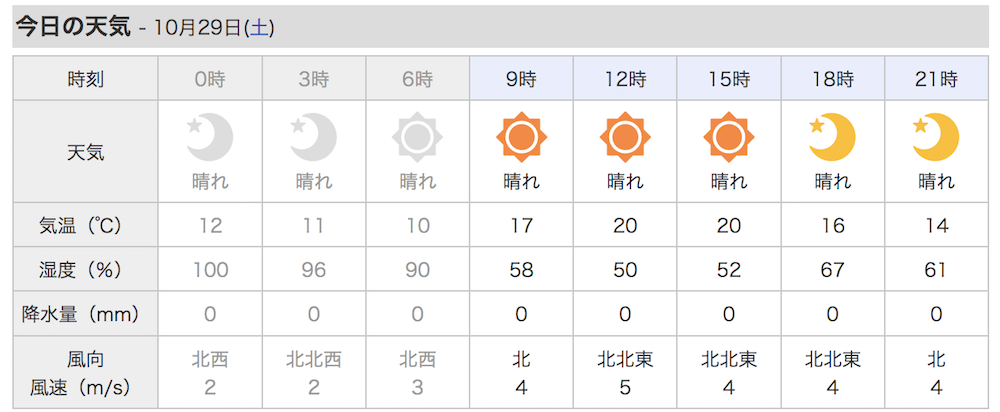
Task: Click the orange sun icon at 9時
Action: pyautogui.click(x=521, y=136)
